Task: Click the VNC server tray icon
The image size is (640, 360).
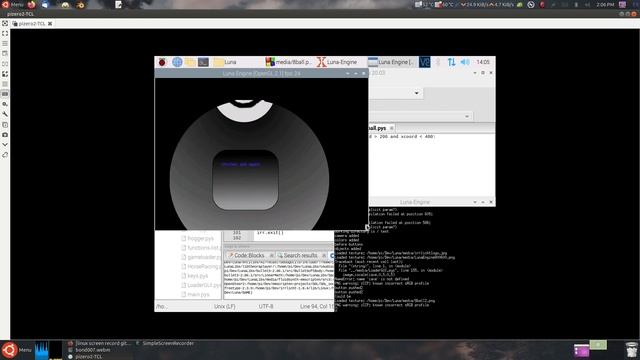Action: tap(424, 62)
